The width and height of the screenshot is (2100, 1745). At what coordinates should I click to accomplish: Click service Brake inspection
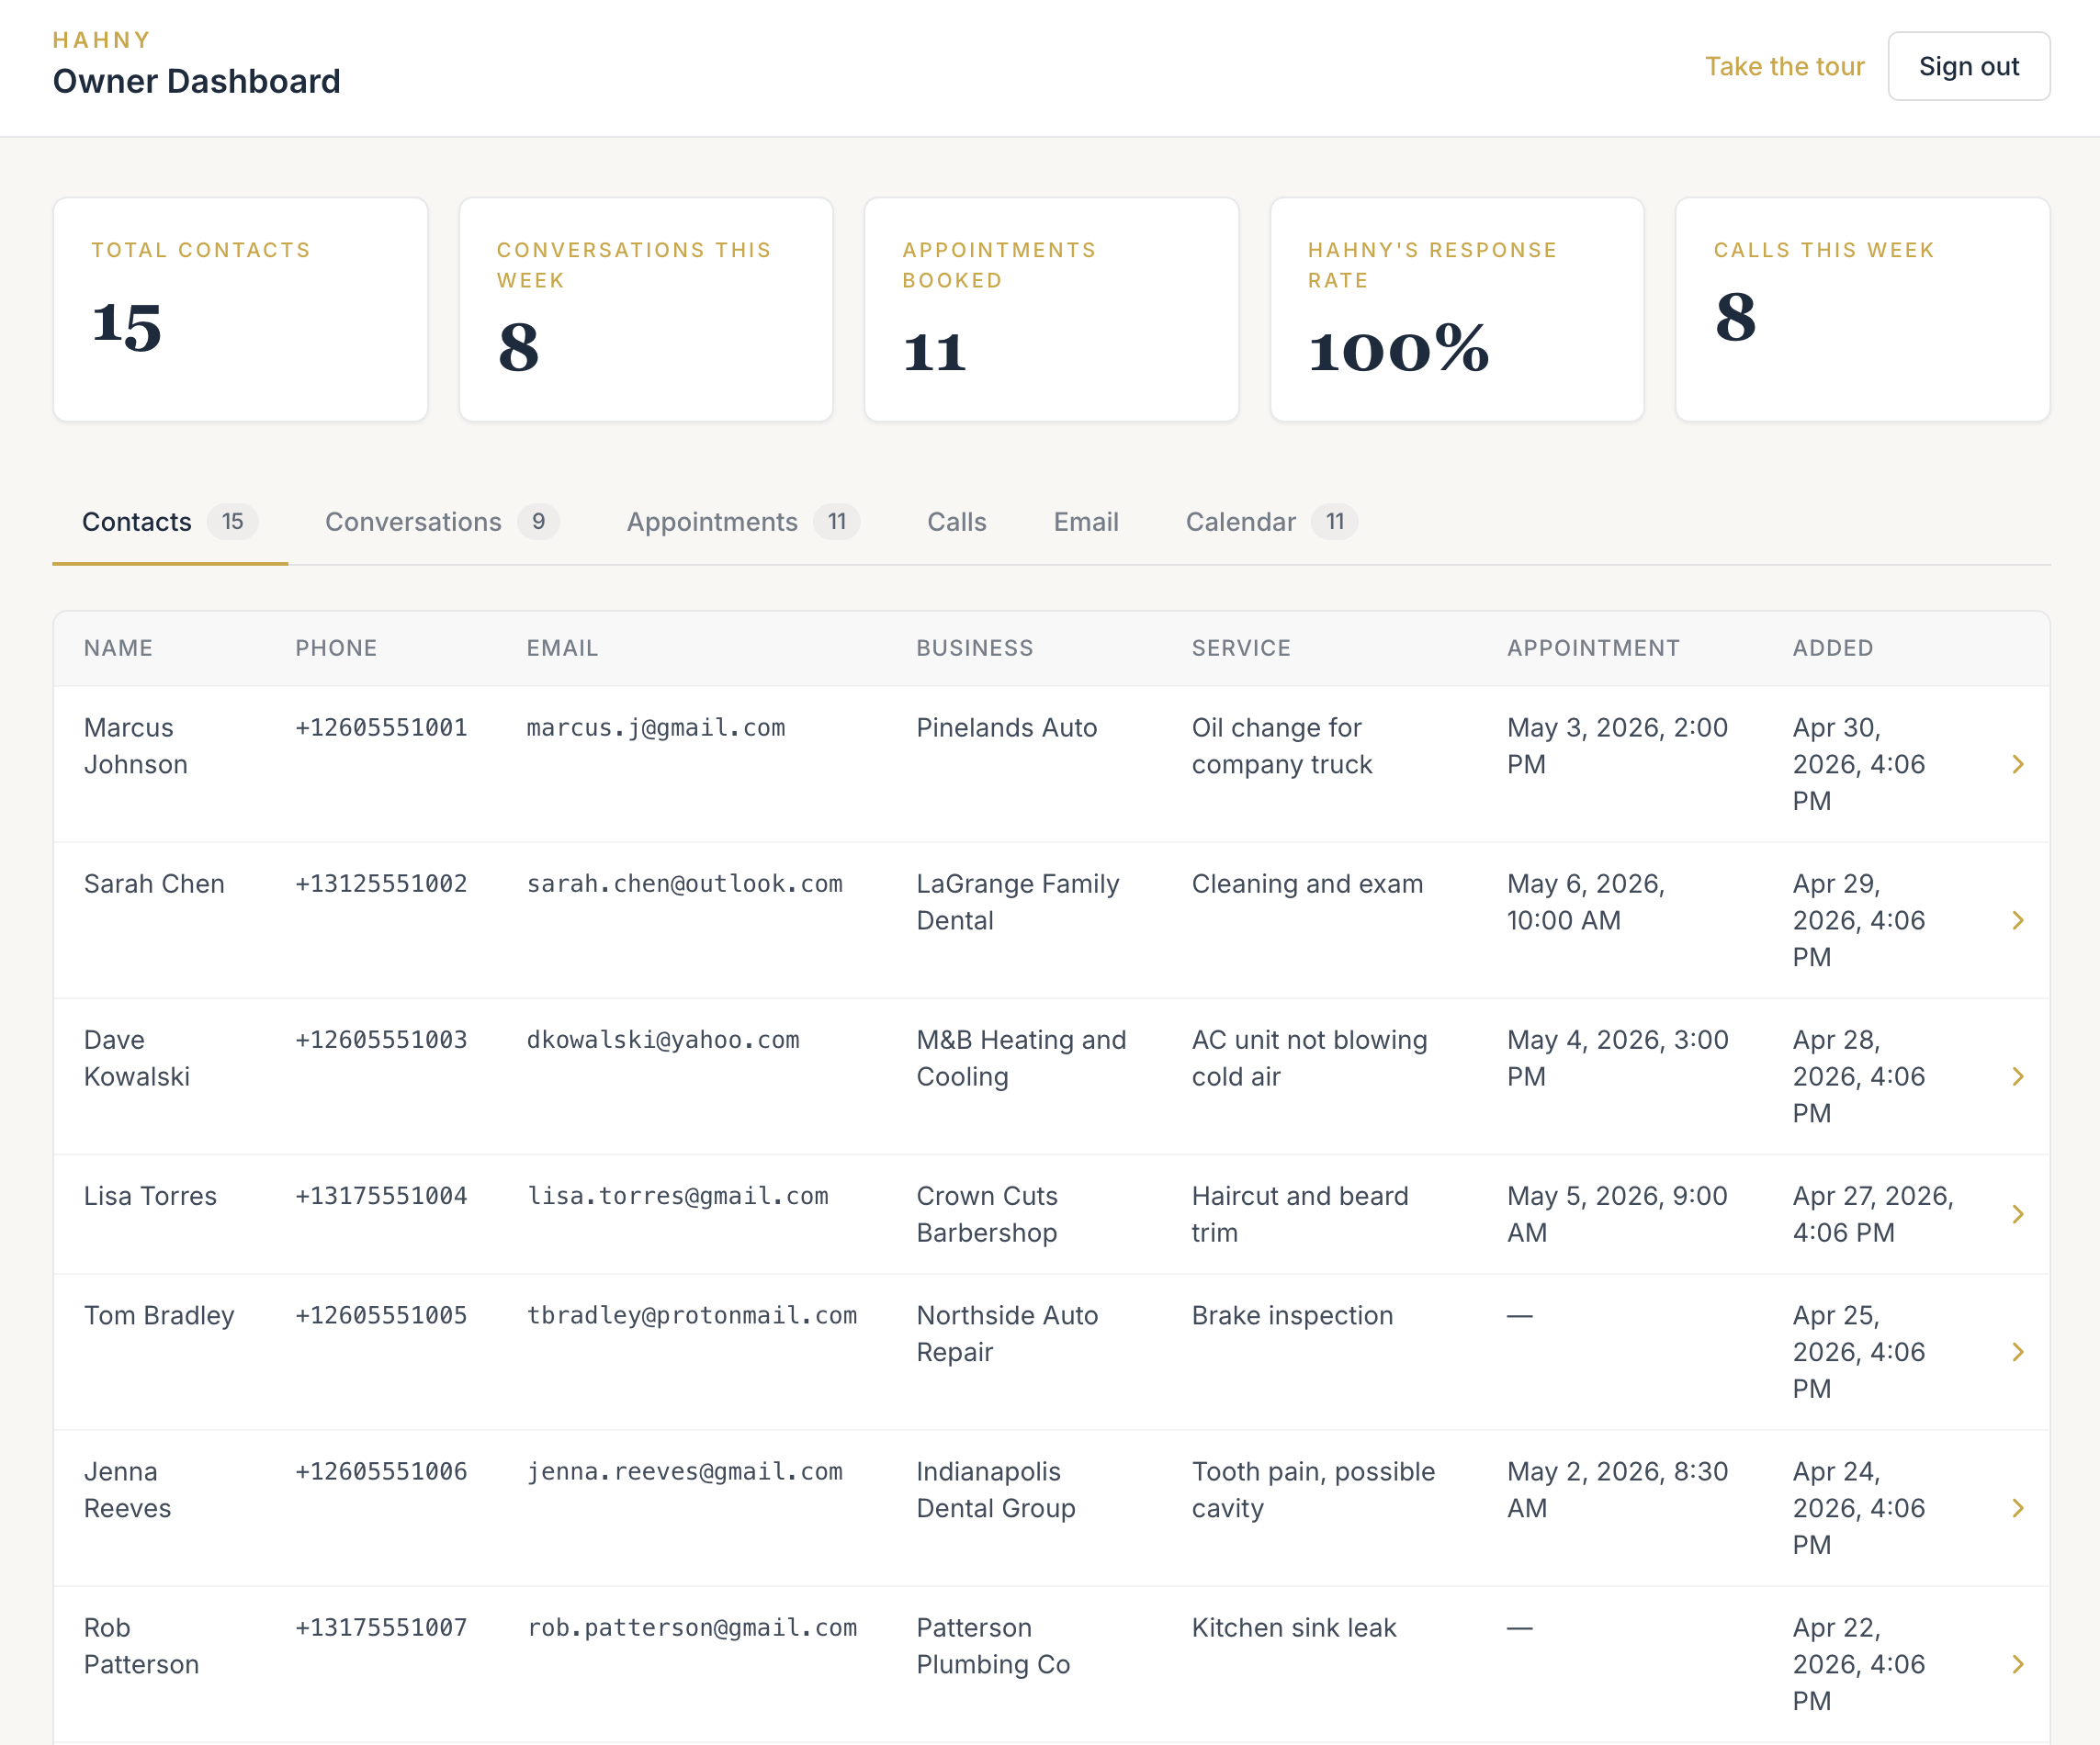coord(1292,1315)
